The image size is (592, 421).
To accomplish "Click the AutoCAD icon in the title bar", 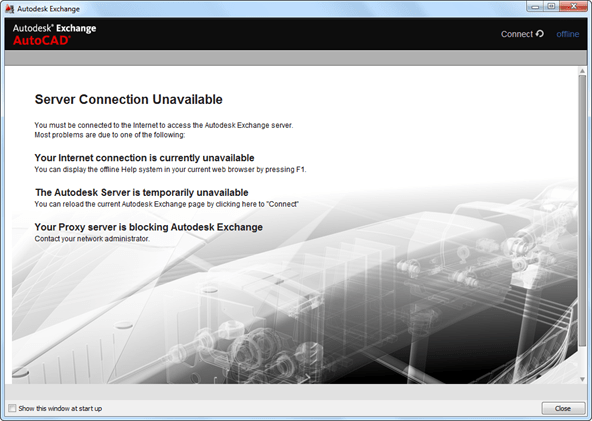I will pos(10,8).
